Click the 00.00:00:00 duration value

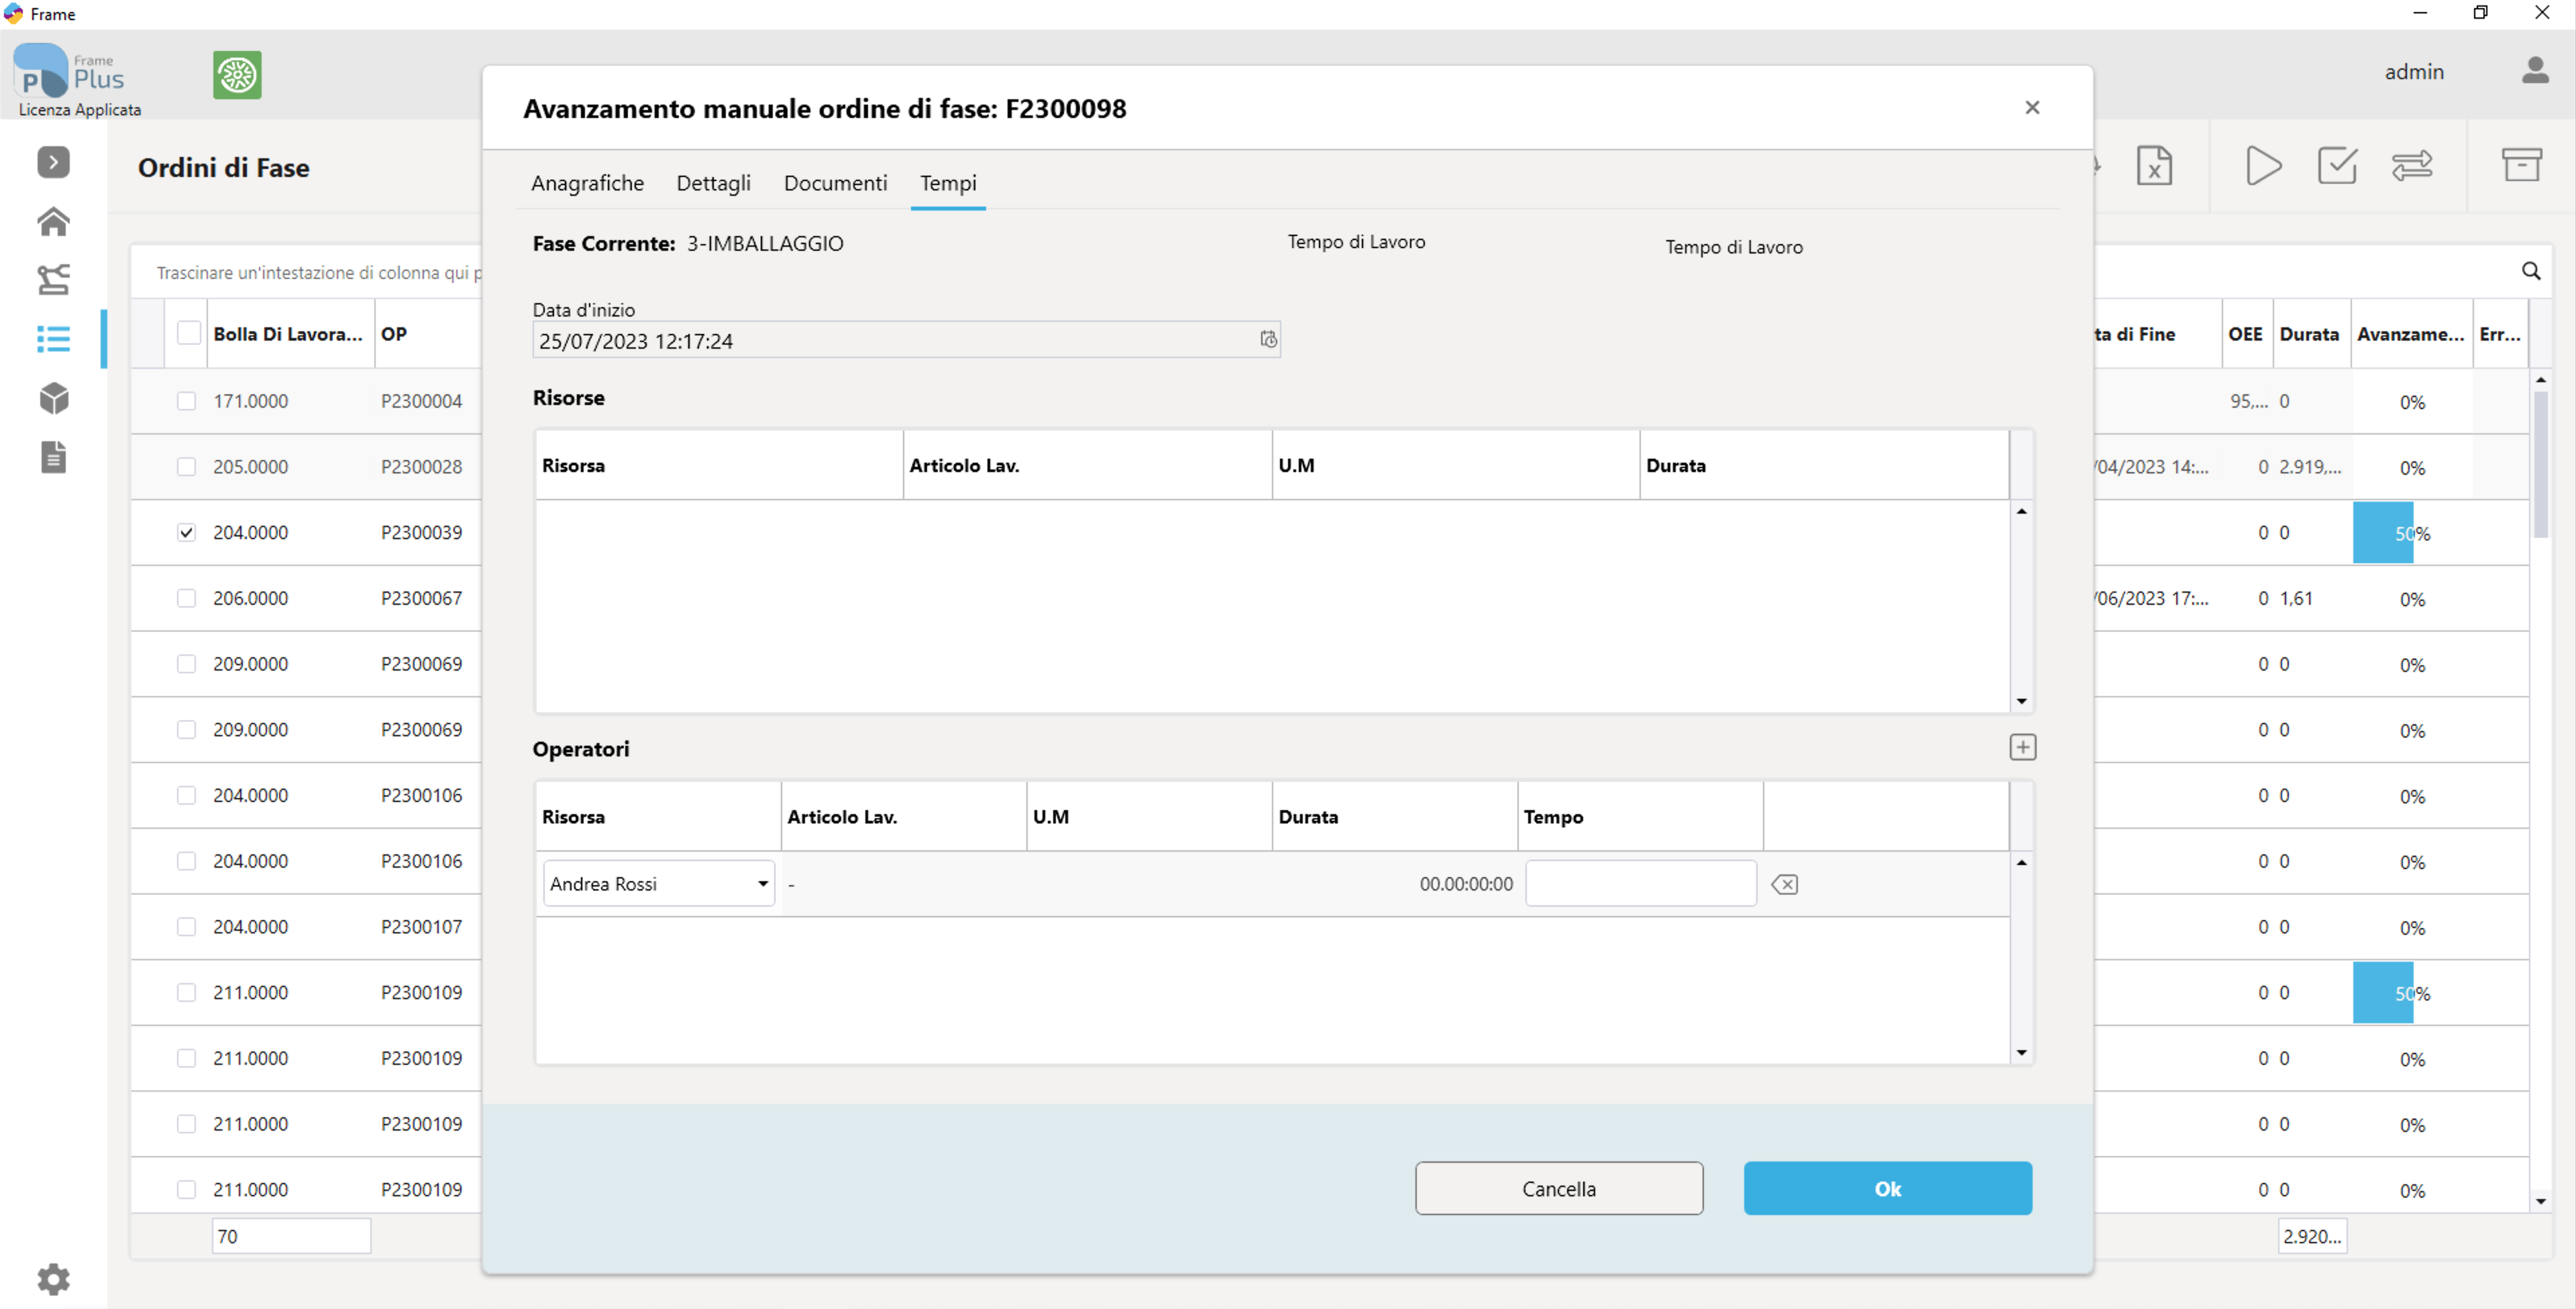pyautogui.click(x=1465, y=884)
